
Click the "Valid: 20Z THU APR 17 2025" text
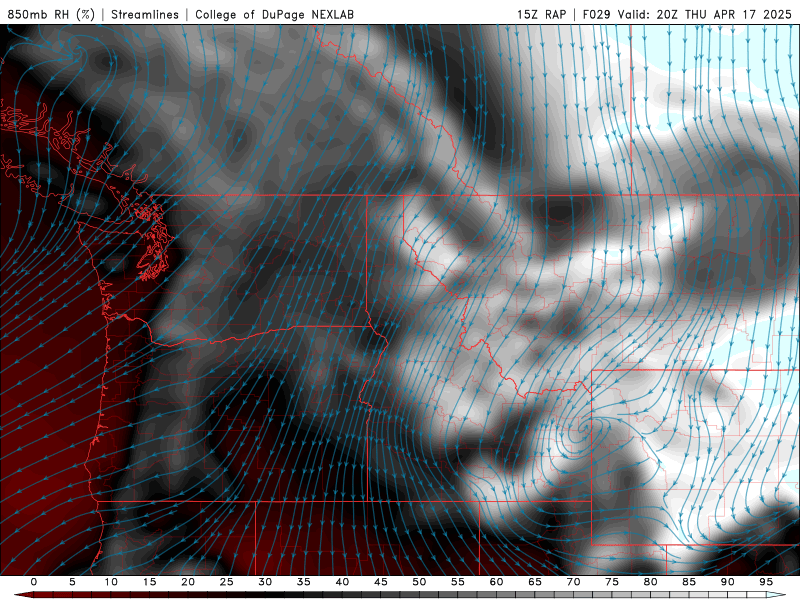(x=705, y=14)
